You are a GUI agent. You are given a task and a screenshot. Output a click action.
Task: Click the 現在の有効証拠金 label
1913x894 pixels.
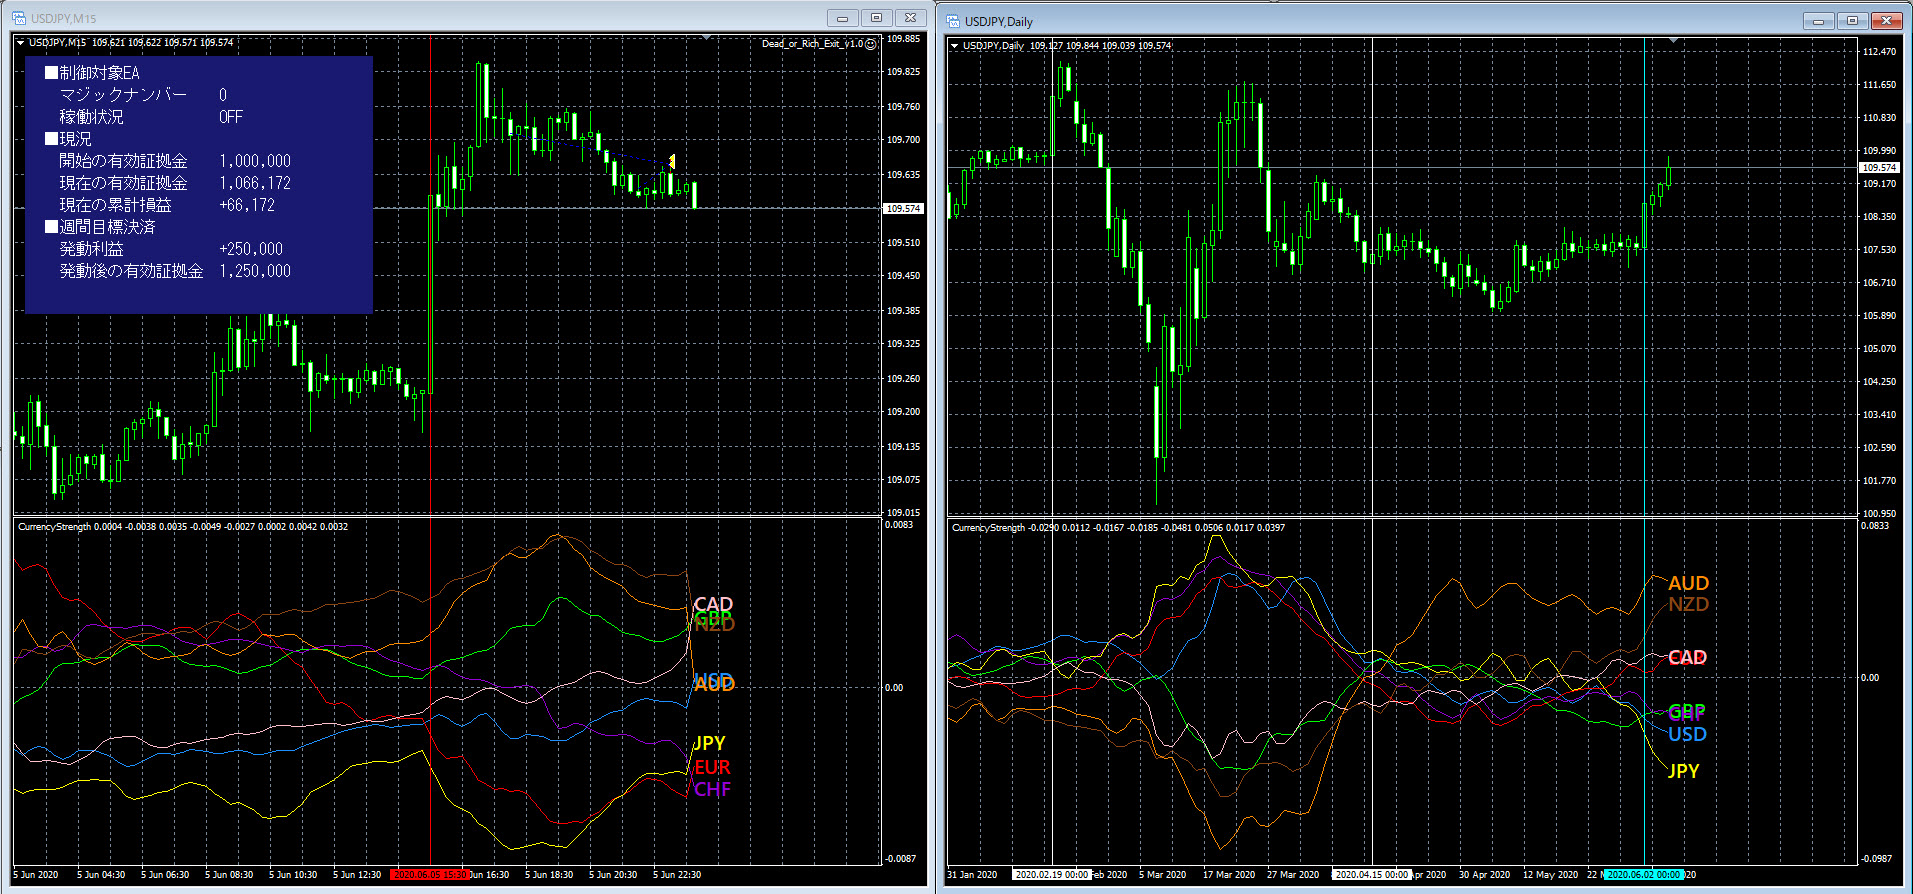pos(123,183)
